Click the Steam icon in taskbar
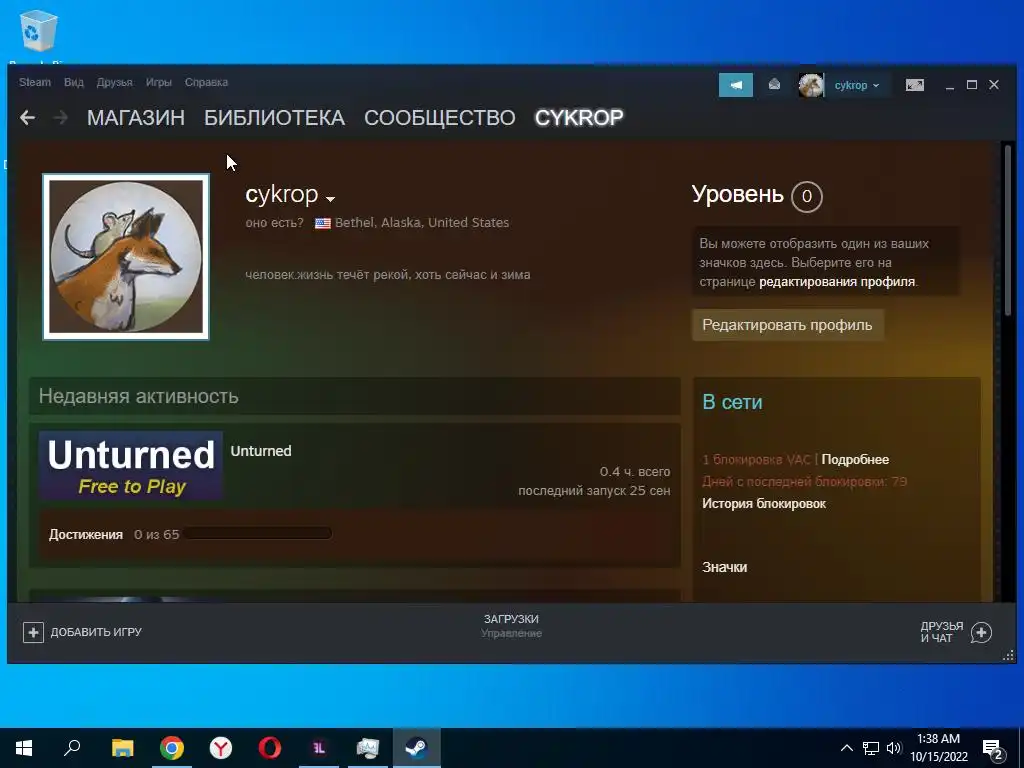This screenshot has height=768, width=1024. coord(417,748)
